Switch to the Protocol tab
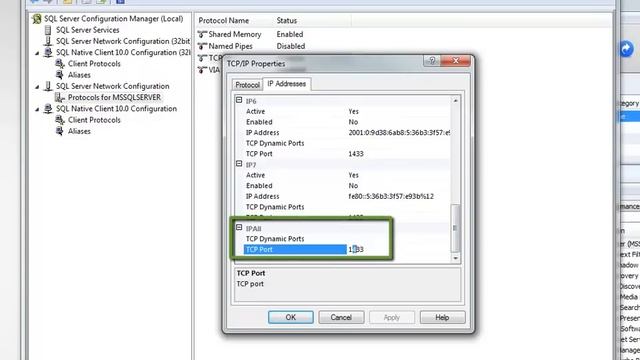Image resolution: width=640 pixels, height=360 pixels. click(247, 85)
